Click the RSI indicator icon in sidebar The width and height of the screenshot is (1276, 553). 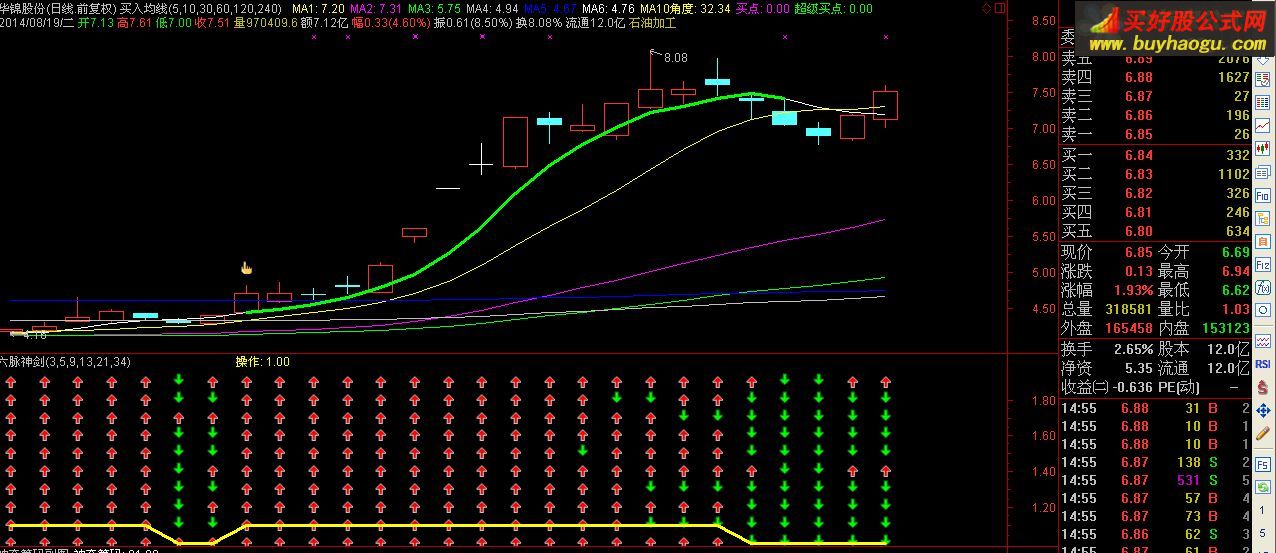(1263, 364)
